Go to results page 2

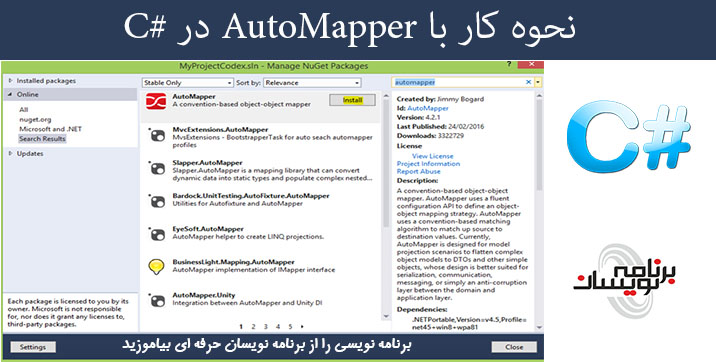point(253,326)
